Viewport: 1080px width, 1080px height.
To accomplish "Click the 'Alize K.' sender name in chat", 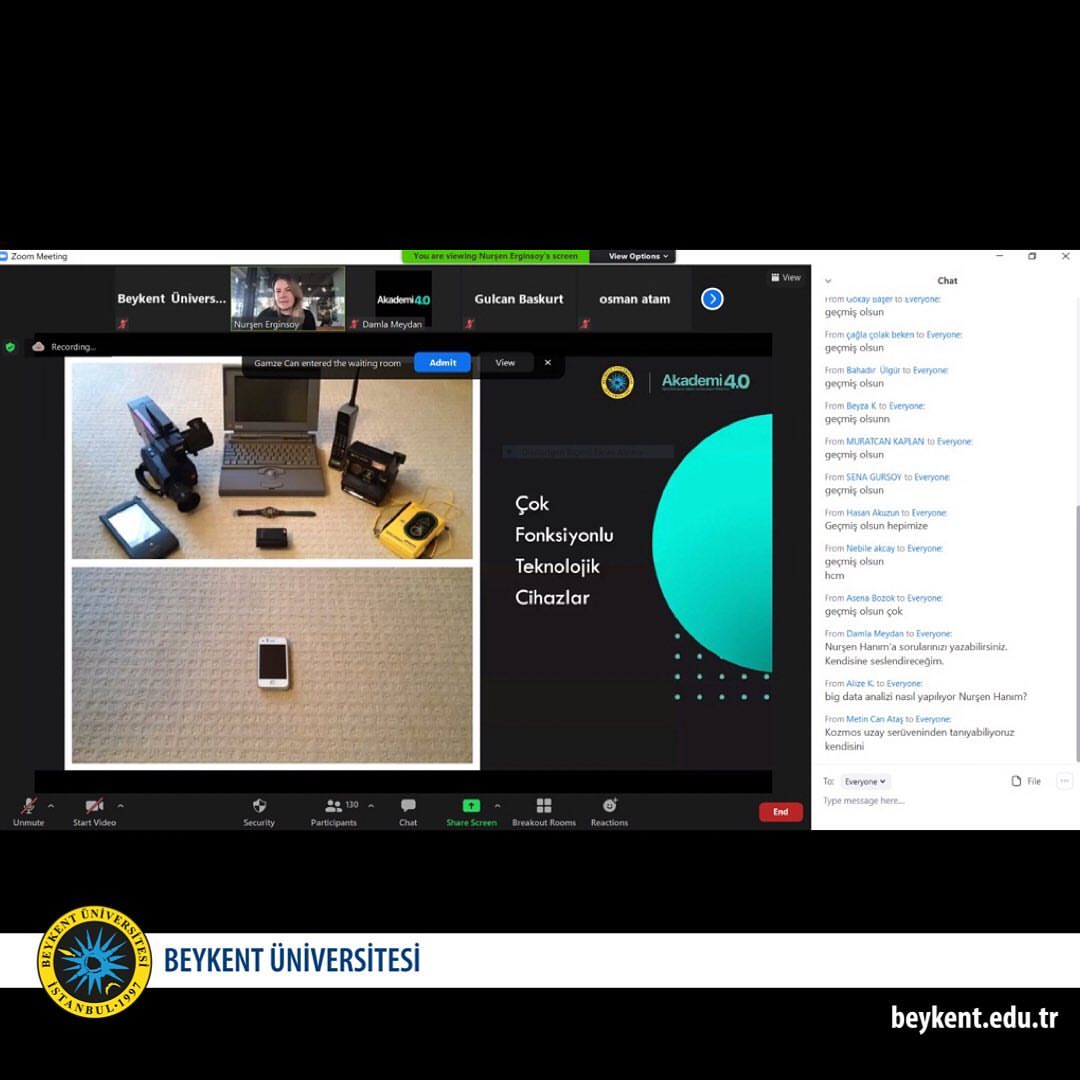I will pyautogui.click(x=860, y=683).
